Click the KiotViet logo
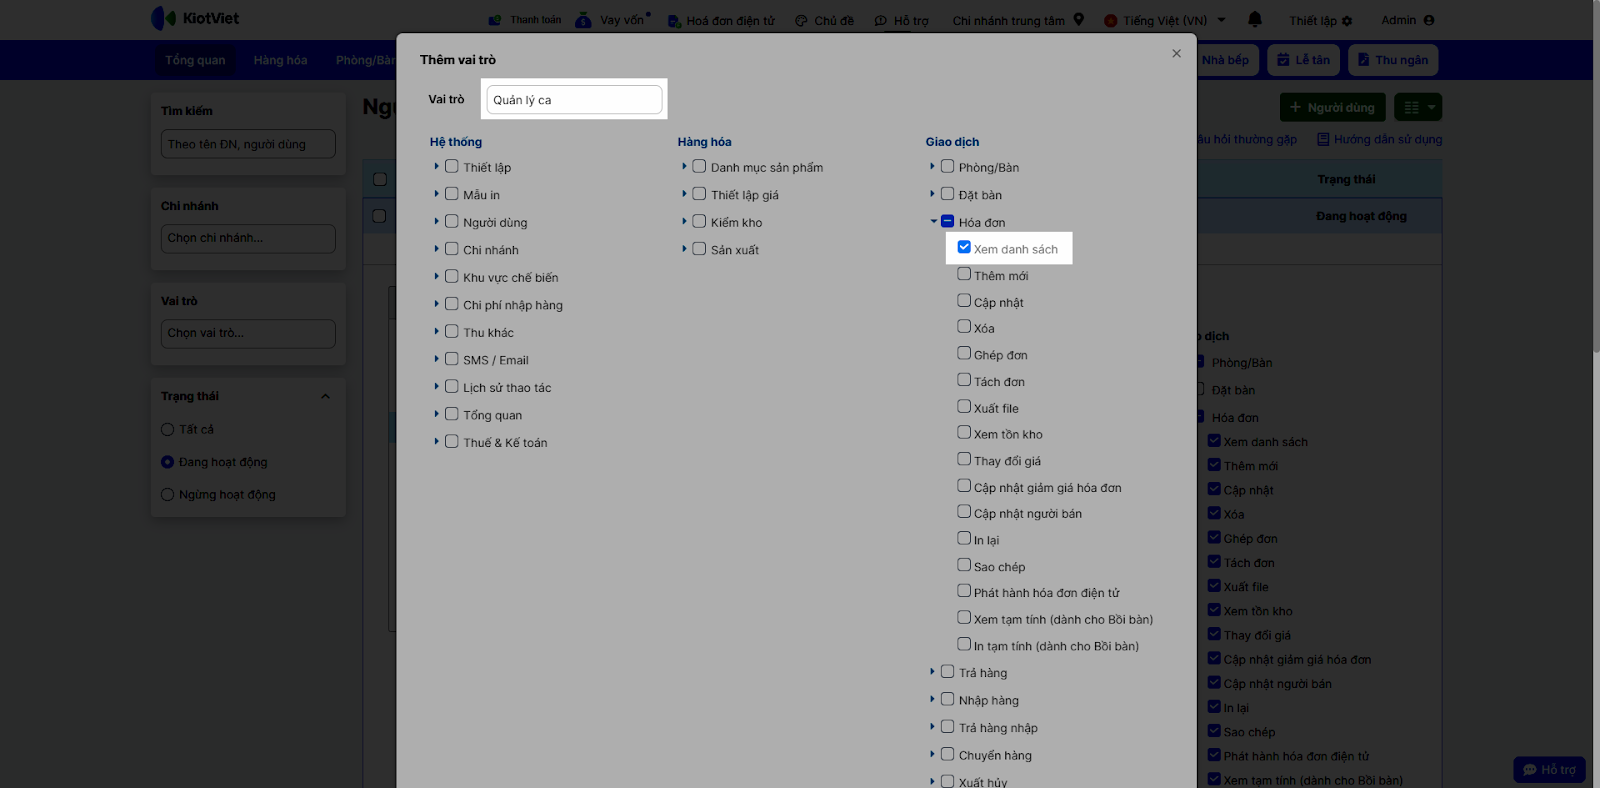This screenshot has width=1600, height=788. 195,18
